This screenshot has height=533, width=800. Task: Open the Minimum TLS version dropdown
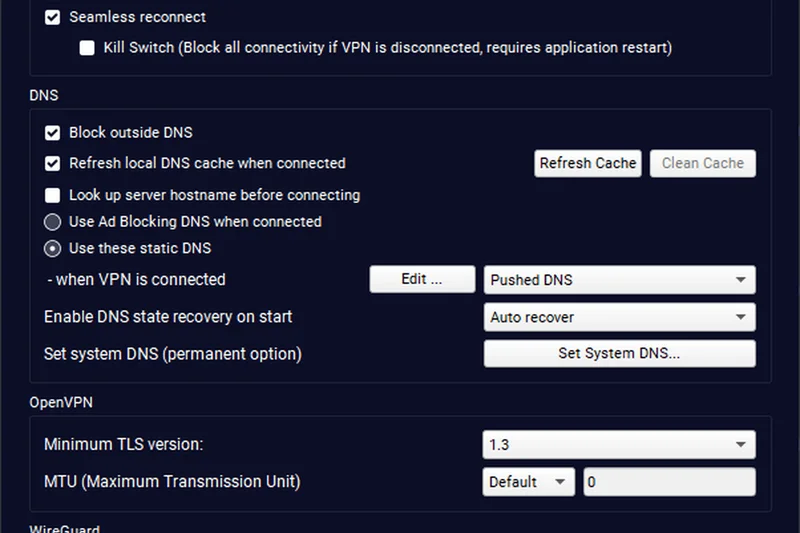pos(618,444)
